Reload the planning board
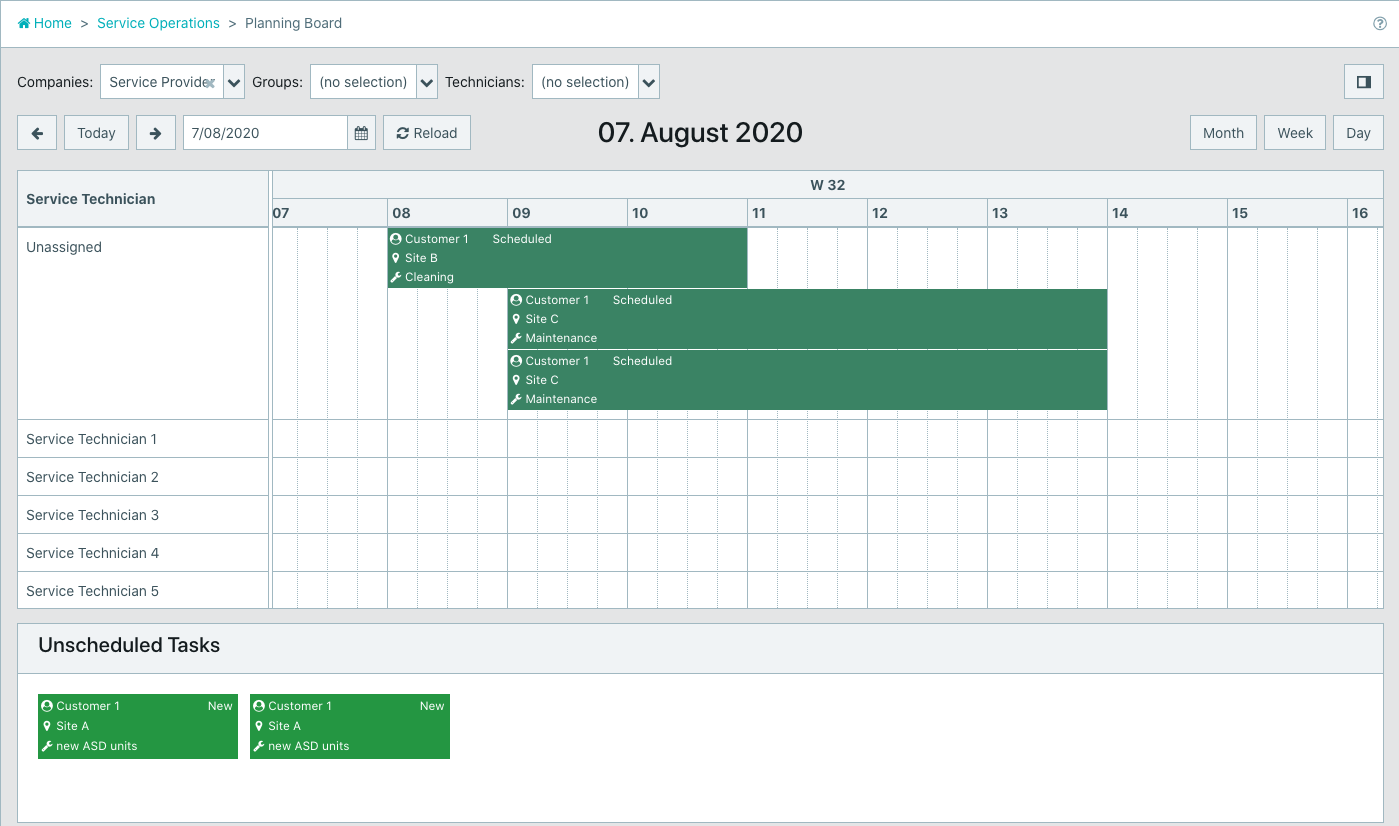1399x826 pixels. click(427, 133)
